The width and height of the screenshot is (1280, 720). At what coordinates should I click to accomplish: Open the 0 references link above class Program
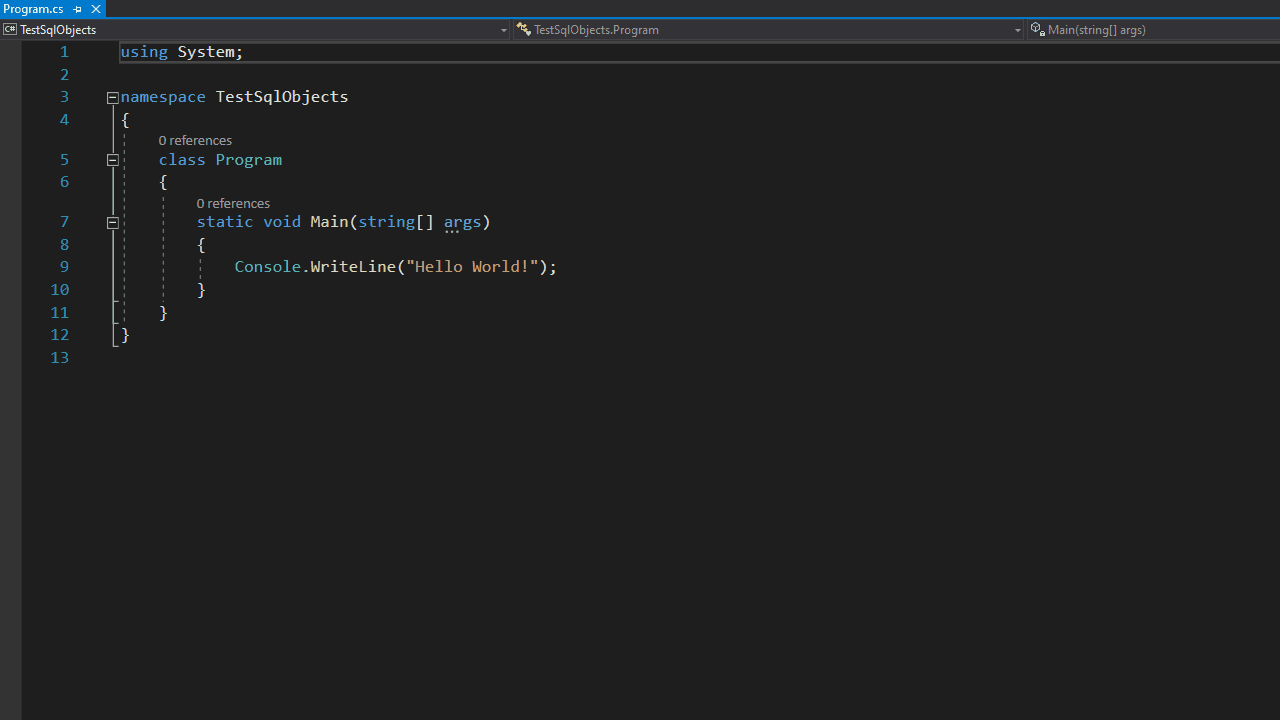point(195,140)
